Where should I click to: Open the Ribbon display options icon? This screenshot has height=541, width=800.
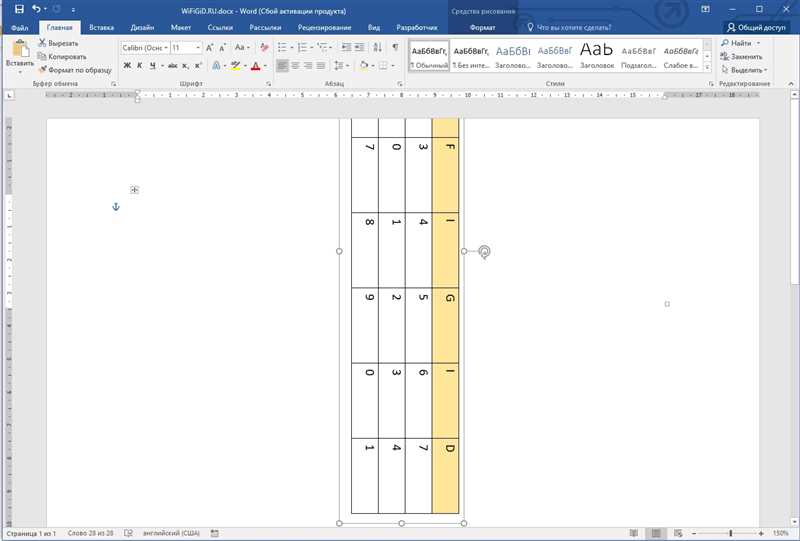(x=706, y=9)
